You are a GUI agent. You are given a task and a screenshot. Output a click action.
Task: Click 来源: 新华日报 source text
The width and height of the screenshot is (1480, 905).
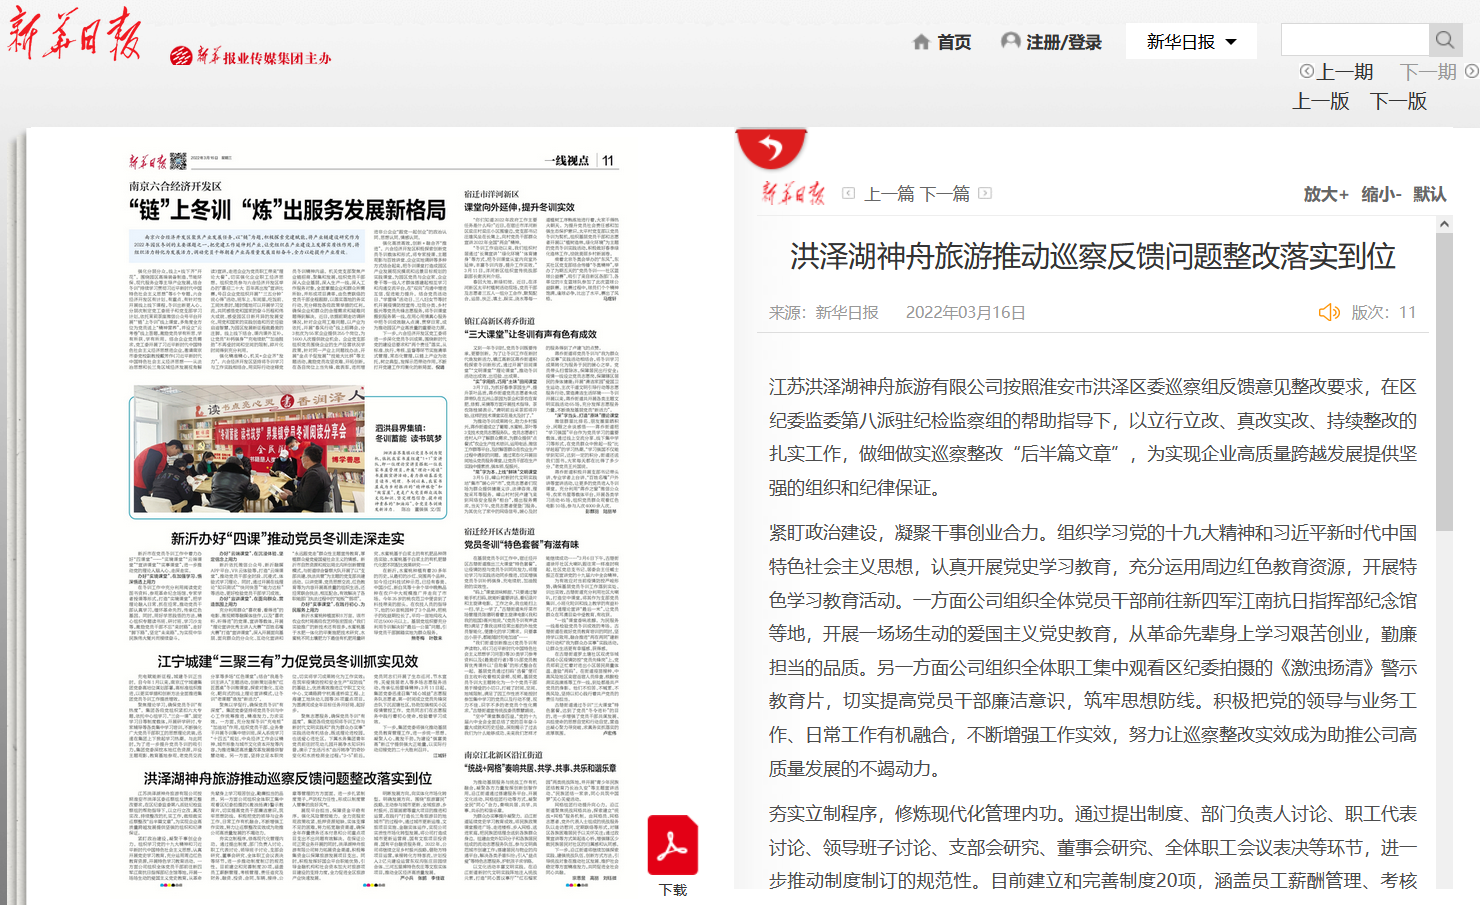pyautogui.click(x=823, y=313)
